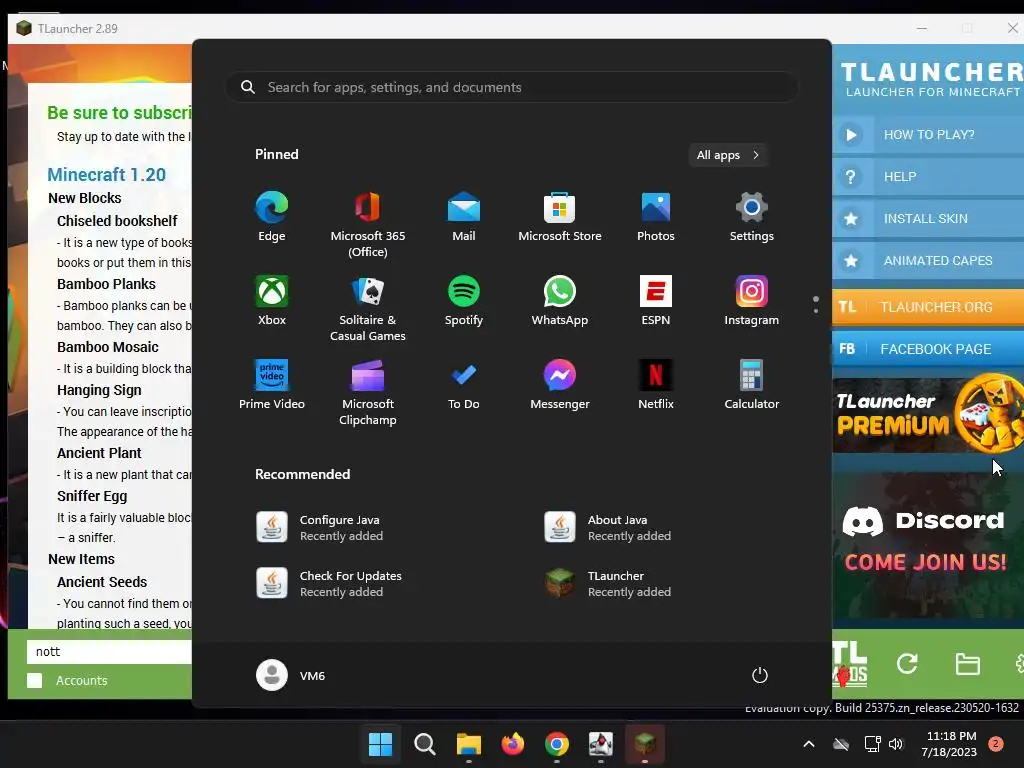Click HOW TO PLAY? in TLauncher
The height and width of the screenshot is (768, 1024).
coord(927,135)
